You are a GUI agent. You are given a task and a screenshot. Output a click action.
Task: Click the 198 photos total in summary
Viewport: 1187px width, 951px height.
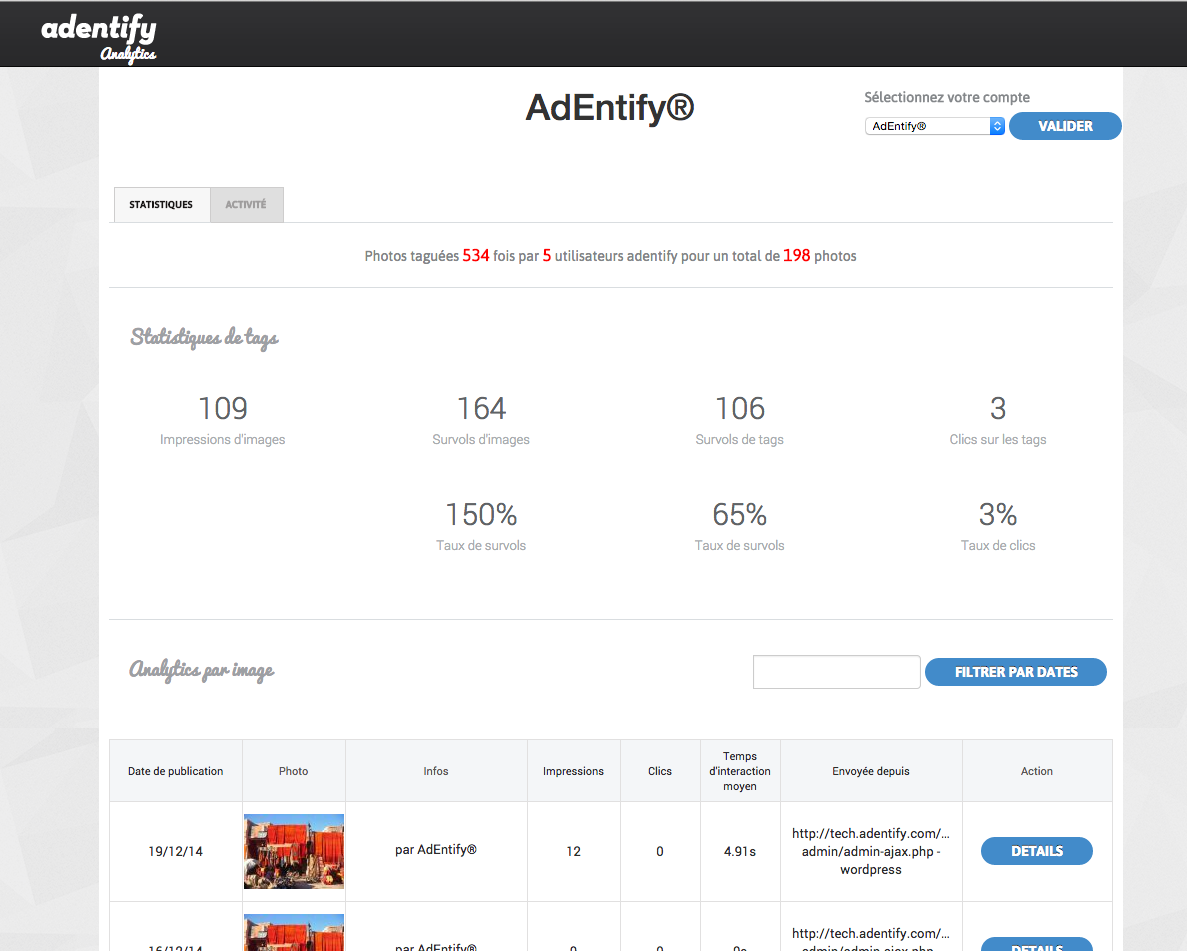[796, 256]
